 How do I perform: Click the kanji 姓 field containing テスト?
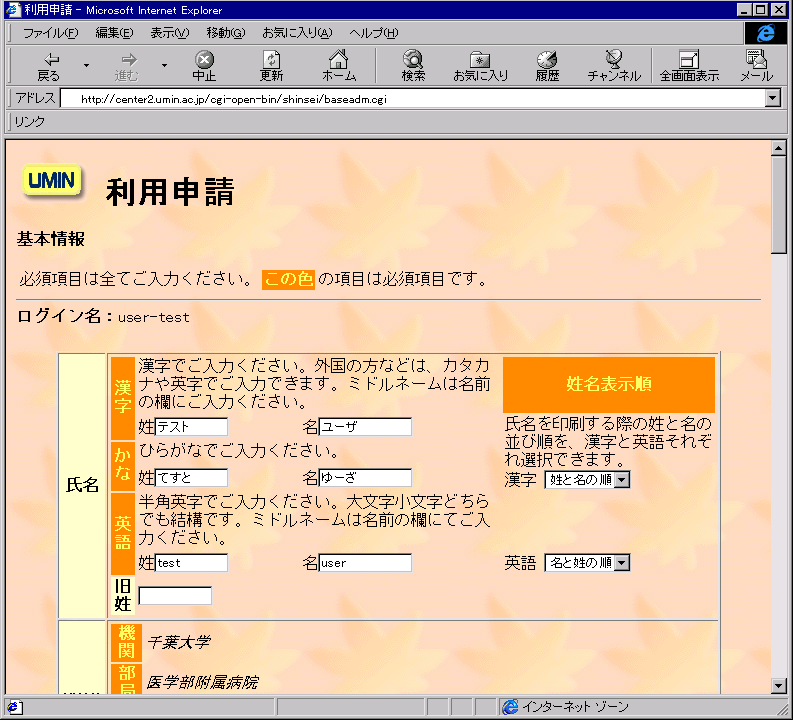(x=191, y=427)
